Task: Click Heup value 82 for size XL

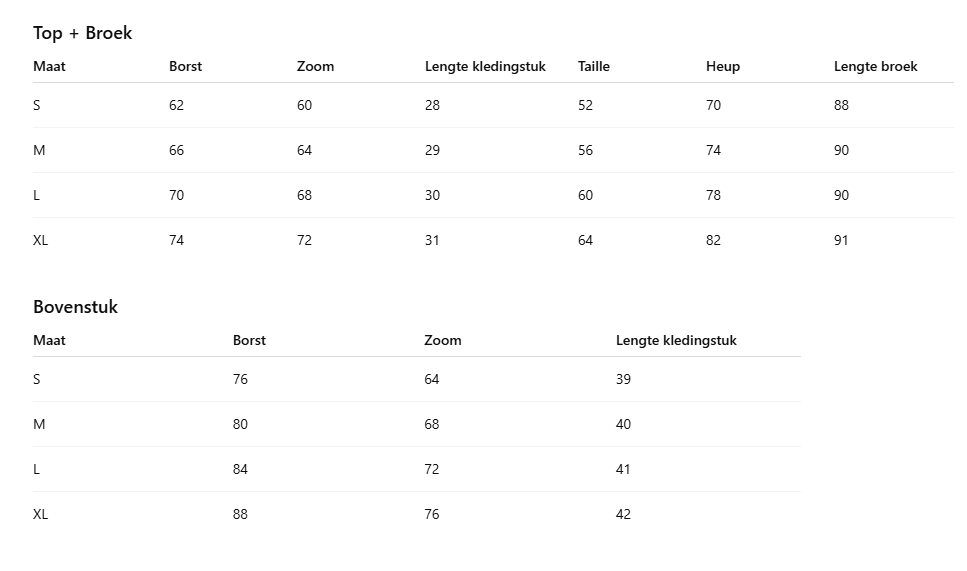Action: click(x=713, y=240)
